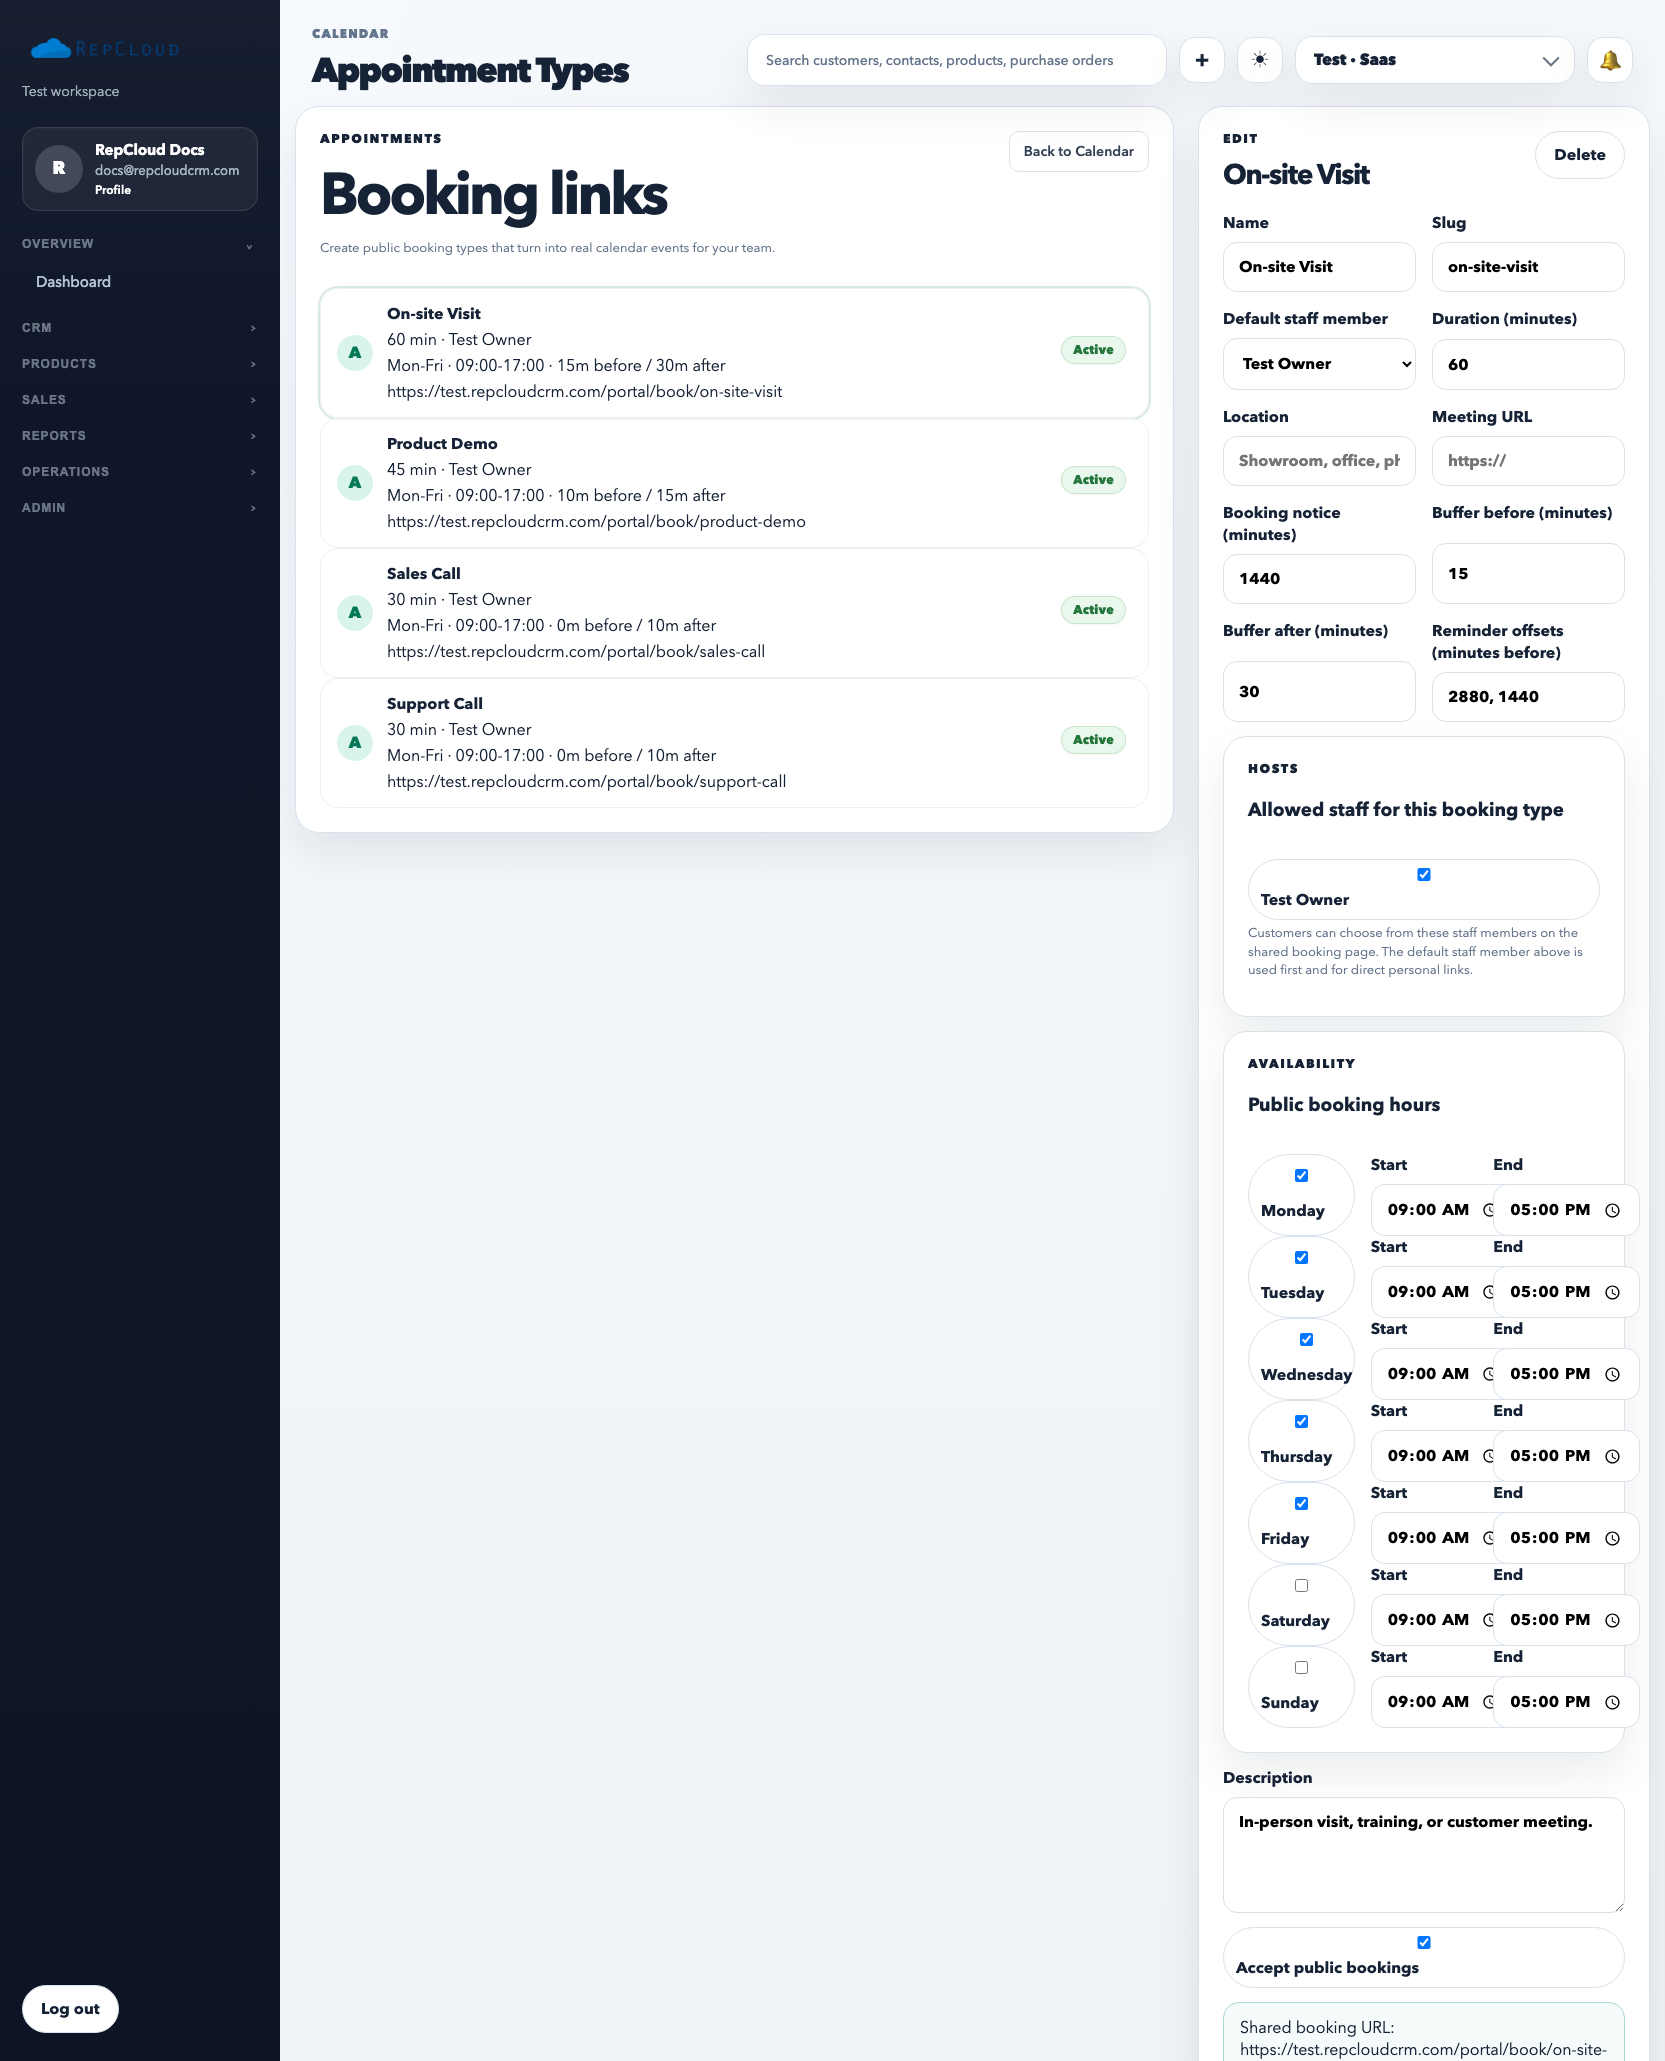
Task: Open Thursday end time clock picker
Action: (1612, 1456)
